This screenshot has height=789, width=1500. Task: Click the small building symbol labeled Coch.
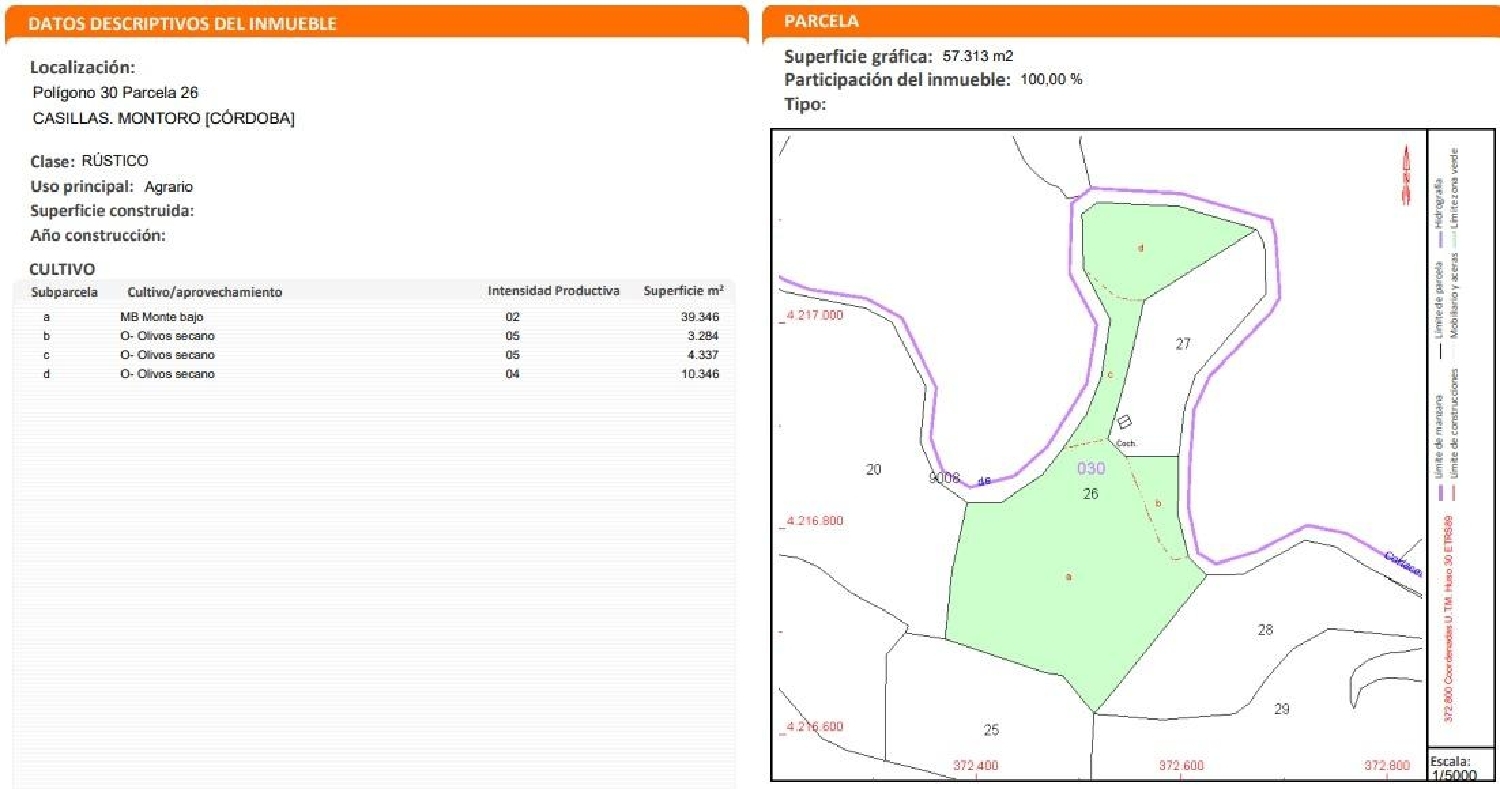[1124, 422]
